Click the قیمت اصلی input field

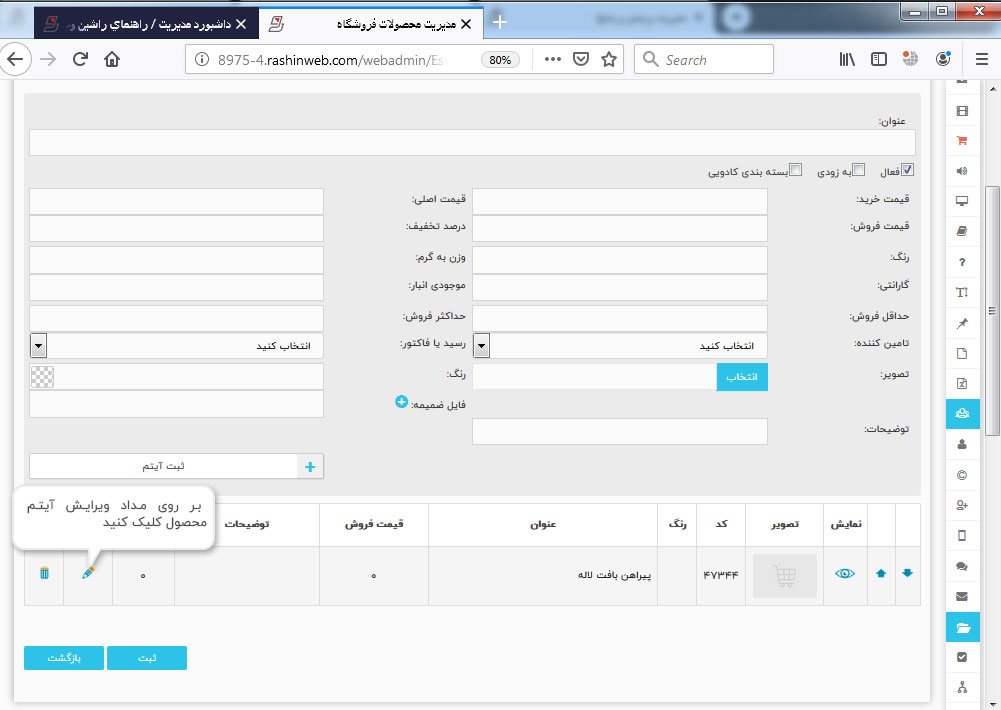(x=177, y=202)
